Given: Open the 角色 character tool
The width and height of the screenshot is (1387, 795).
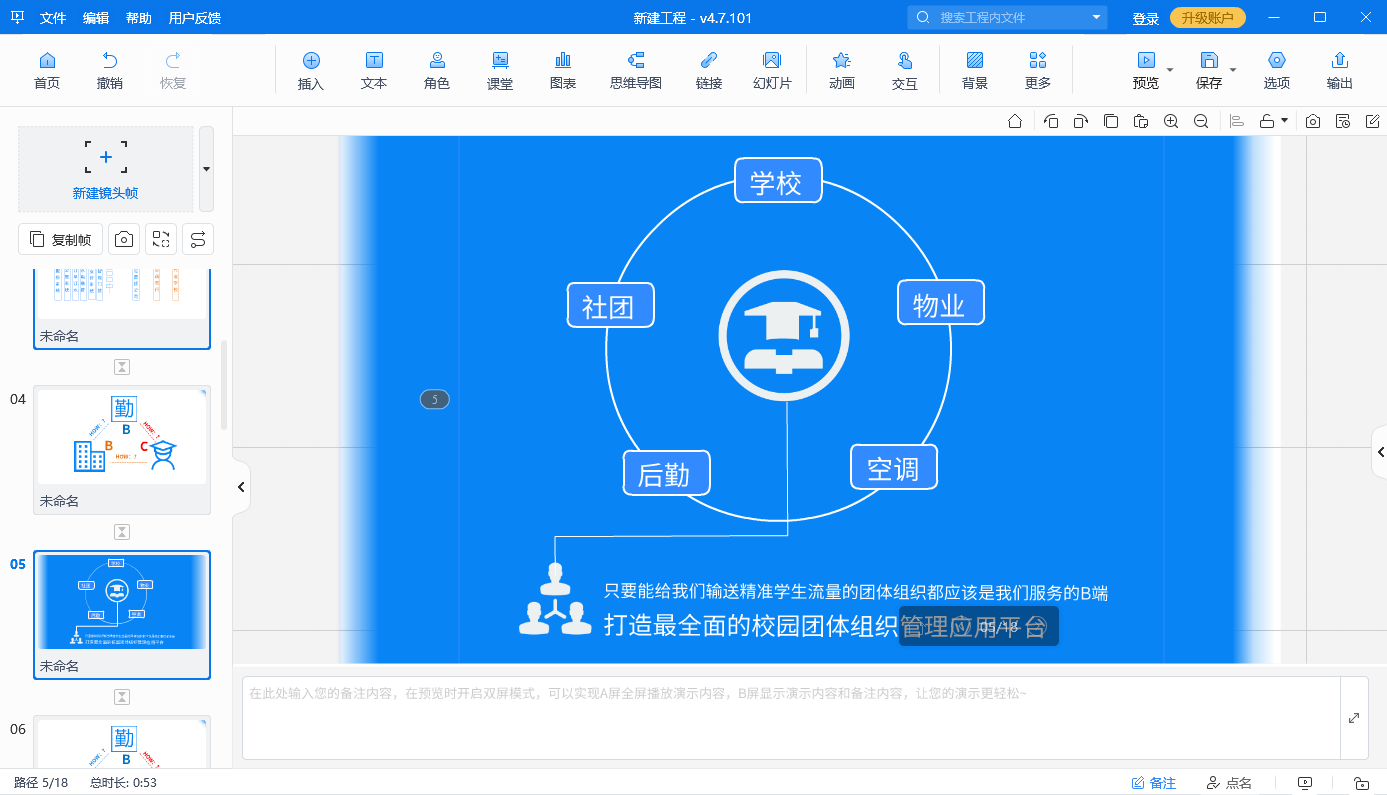Looking at the screenshot, I should tap(437, 70).
